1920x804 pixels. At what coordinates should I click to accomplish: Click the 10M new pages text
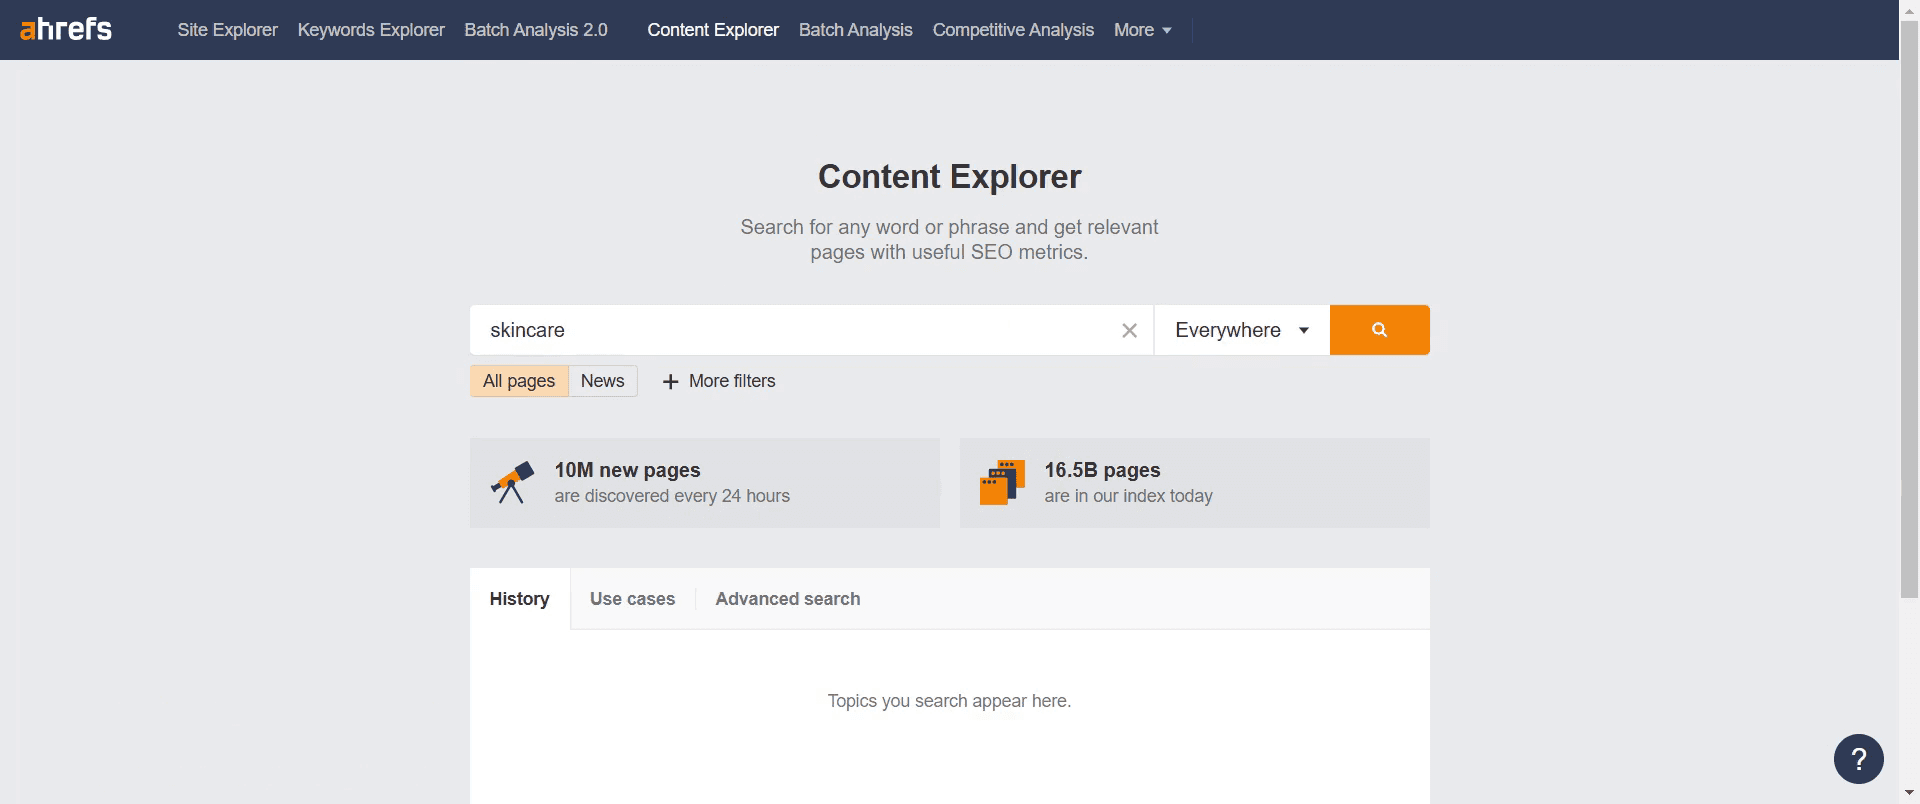click(627, 470)
